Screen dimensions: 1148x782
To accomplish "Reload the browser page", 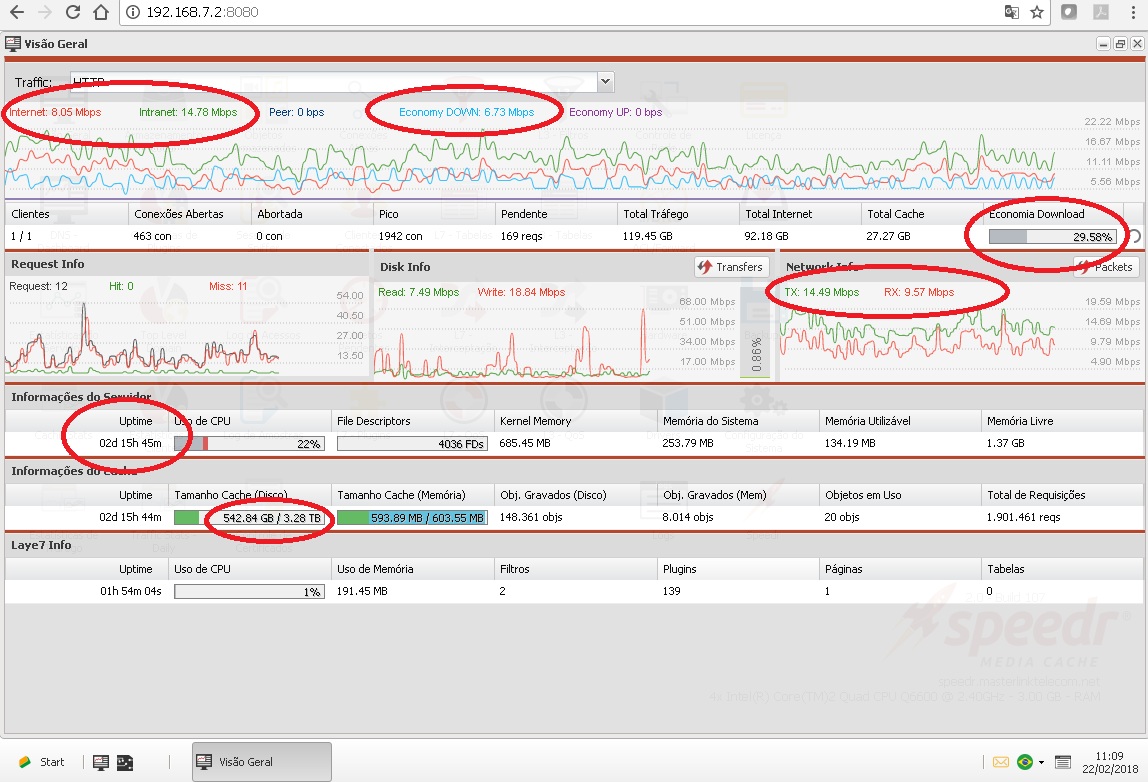I will point(72,12).
